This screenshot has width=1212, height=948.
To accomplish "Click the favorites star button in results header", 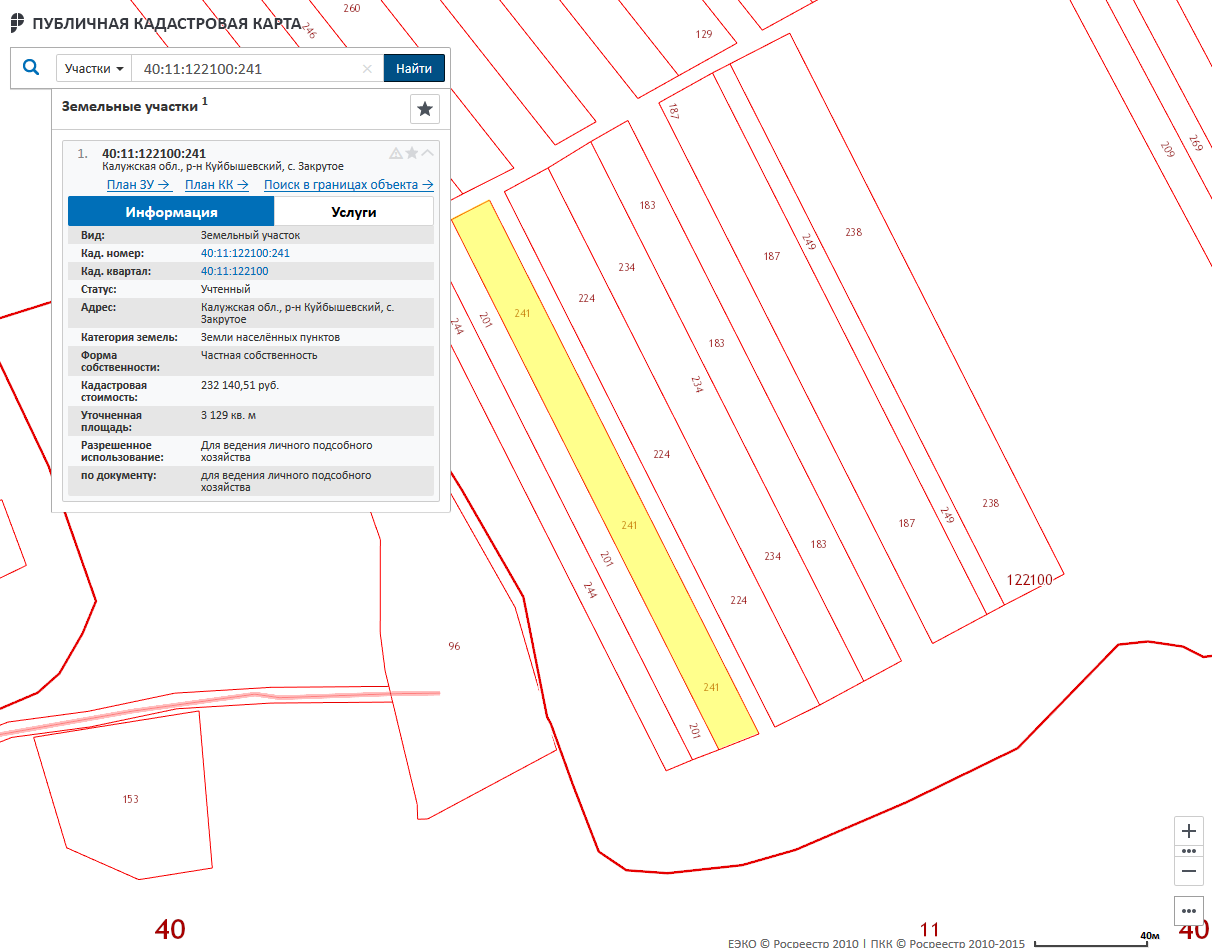I will pos(425,109).
